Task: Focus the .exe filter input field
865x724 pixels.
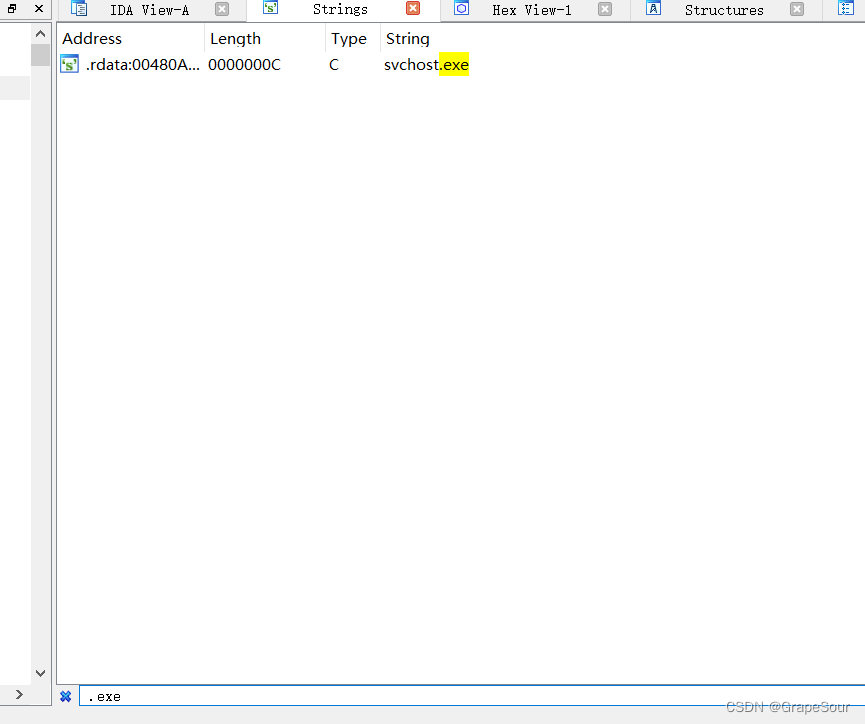Action: (472, 696)
